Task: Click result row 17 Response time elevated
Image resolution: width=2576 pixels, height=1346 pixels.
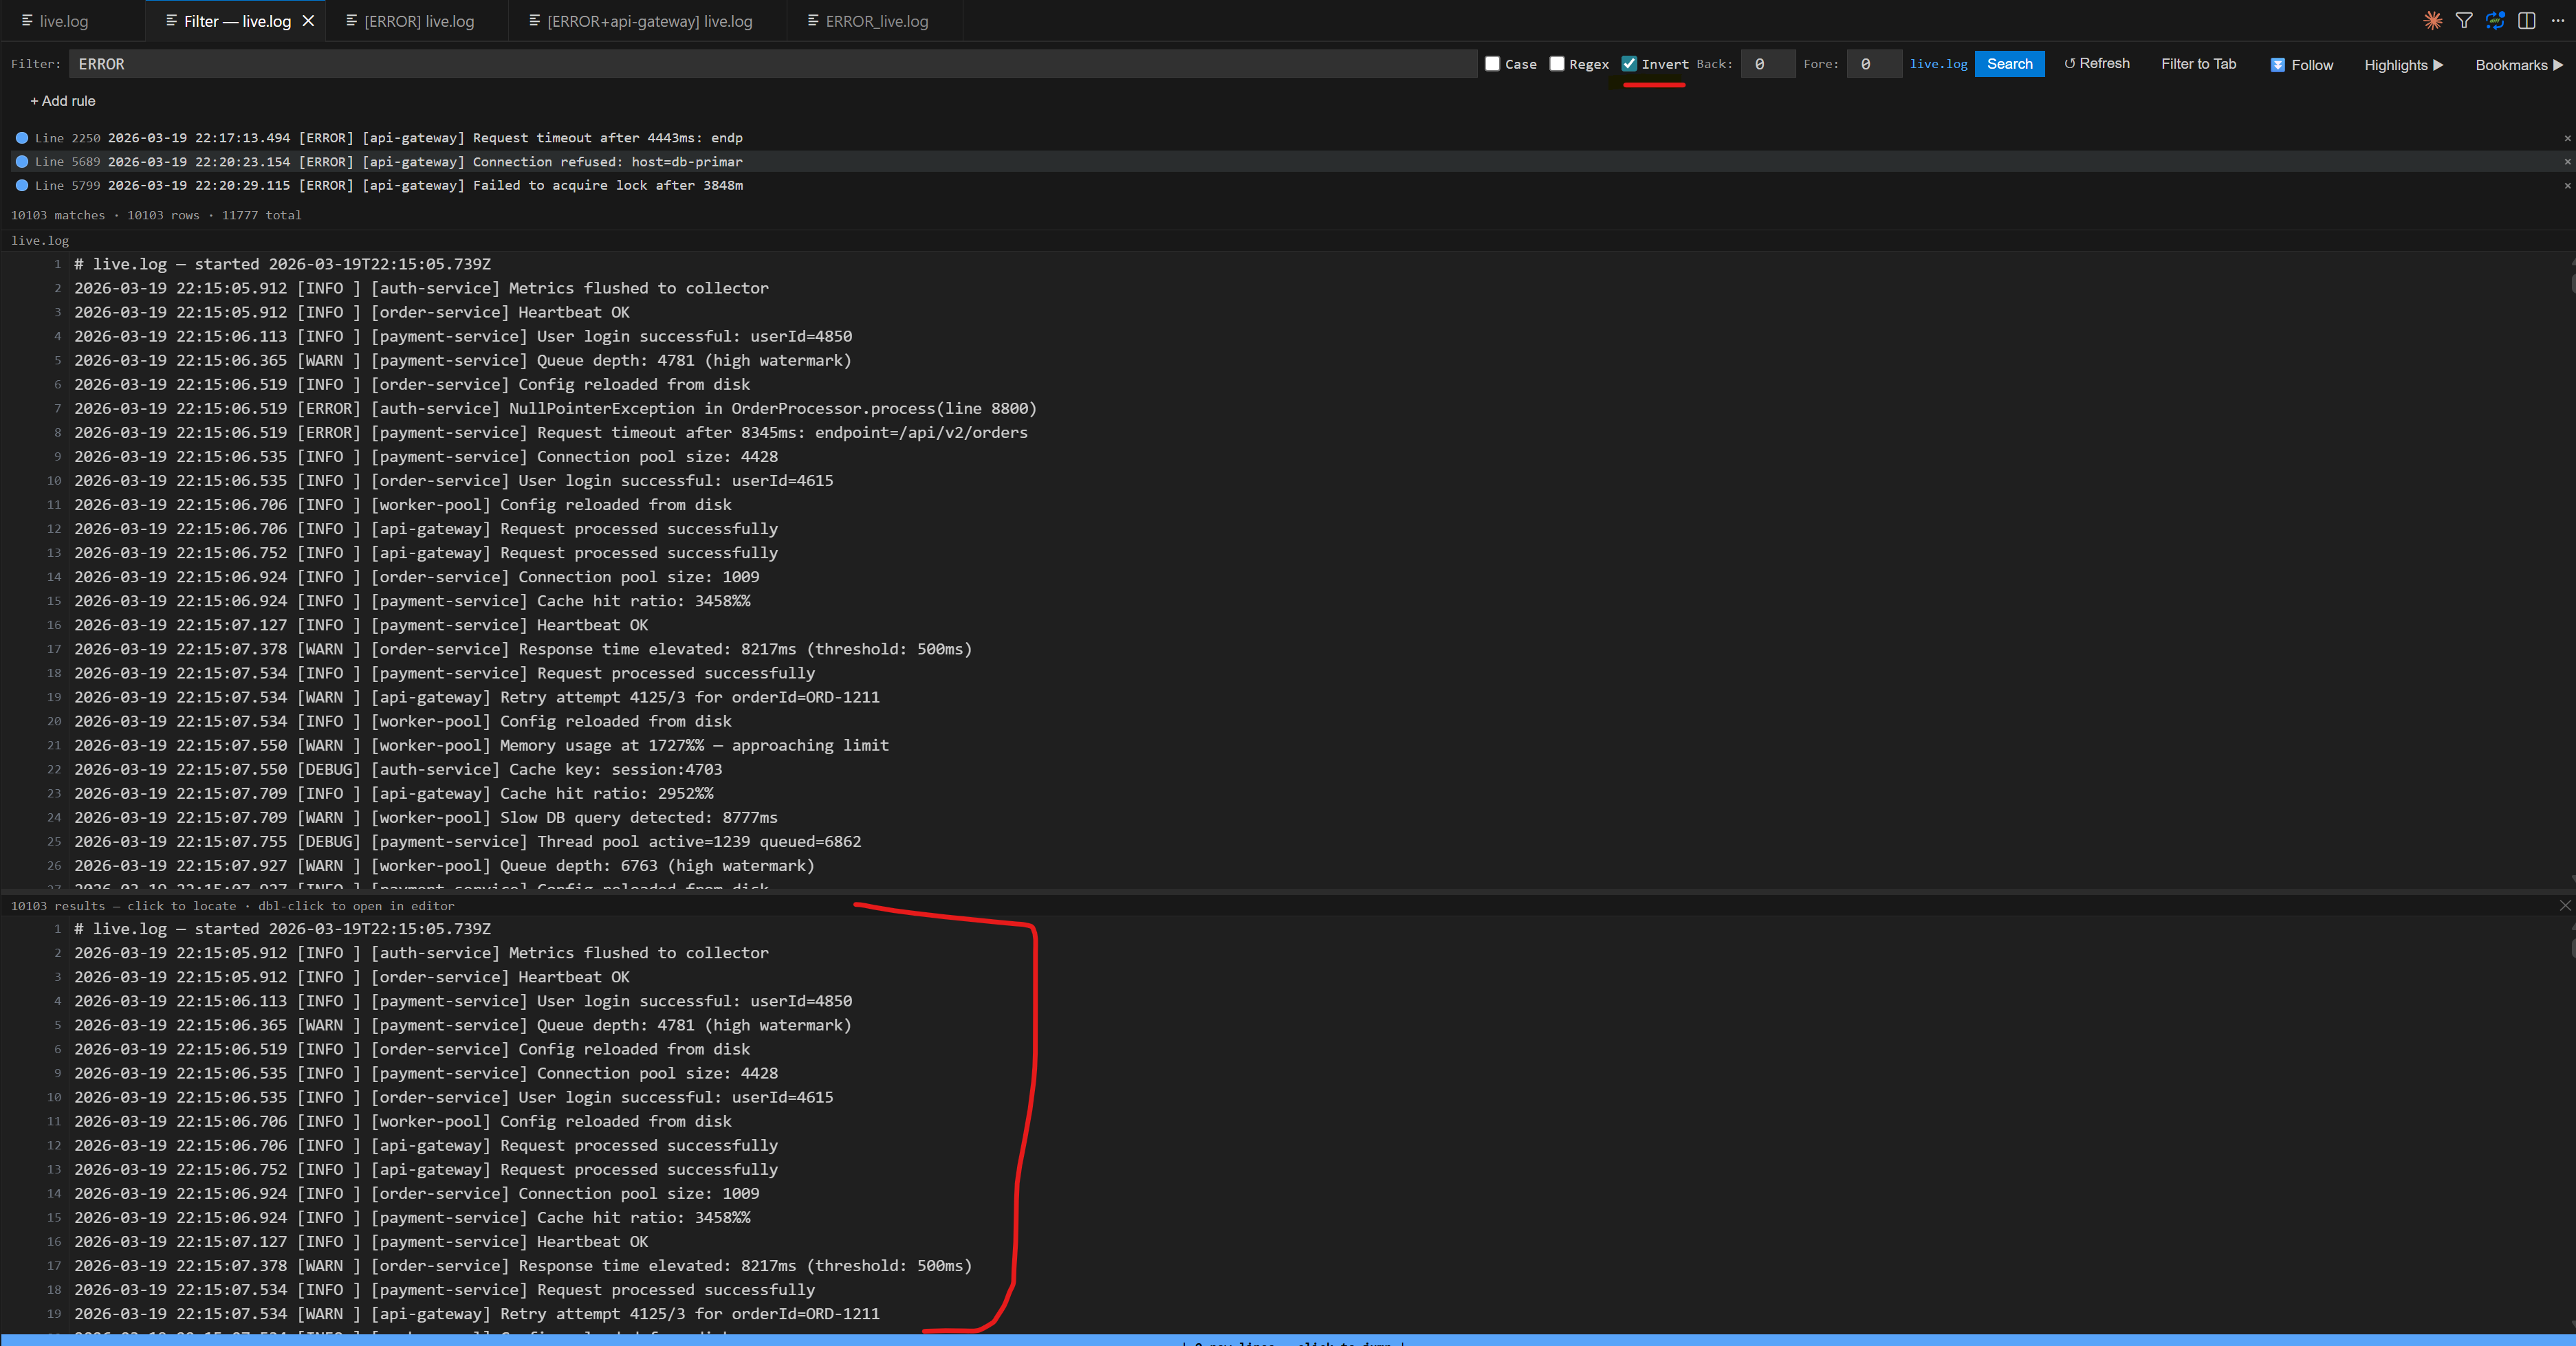Action: coord(523,1266)
